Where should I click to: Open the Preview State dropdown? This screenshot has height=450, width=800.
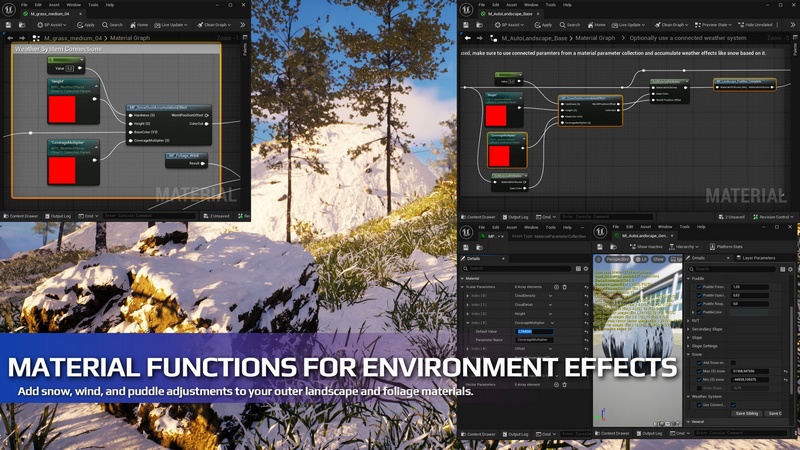click(x=715, y=25)
